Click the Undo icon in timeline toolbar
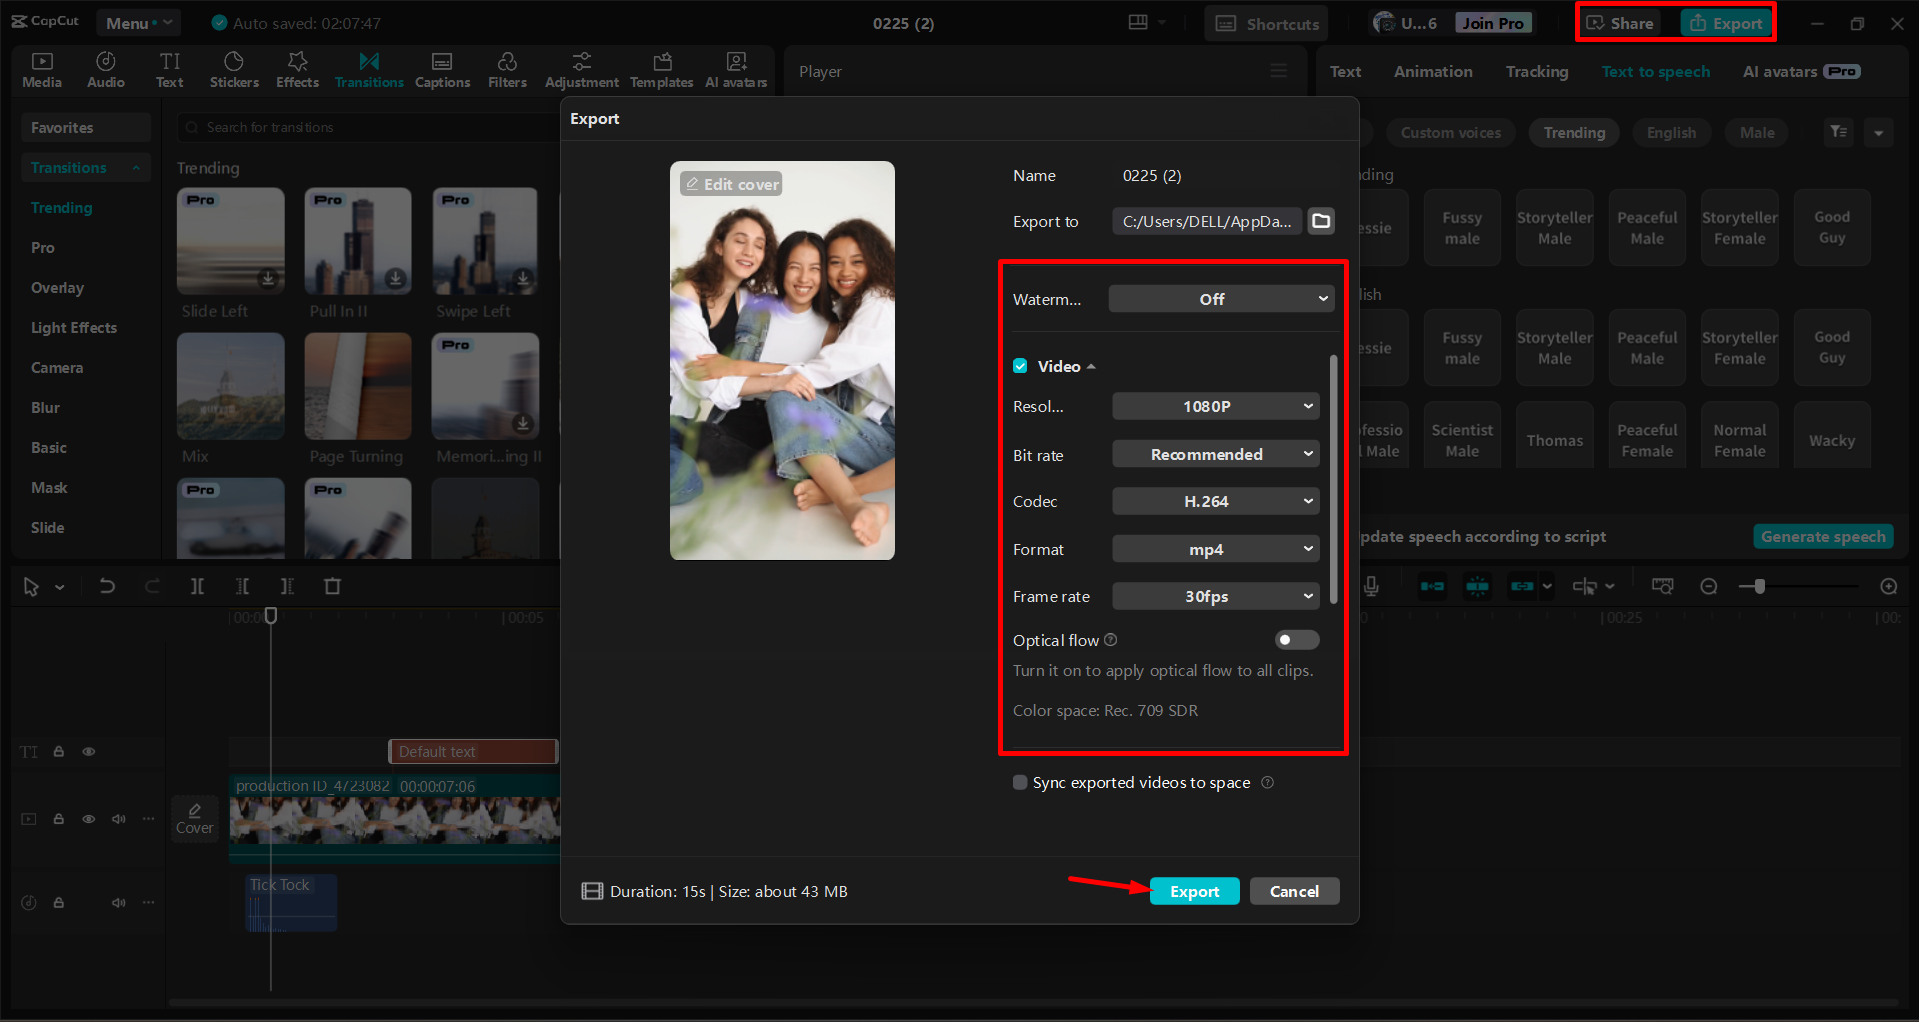The width and height of the screenshot is (1919, 1022). click(107, 586)
